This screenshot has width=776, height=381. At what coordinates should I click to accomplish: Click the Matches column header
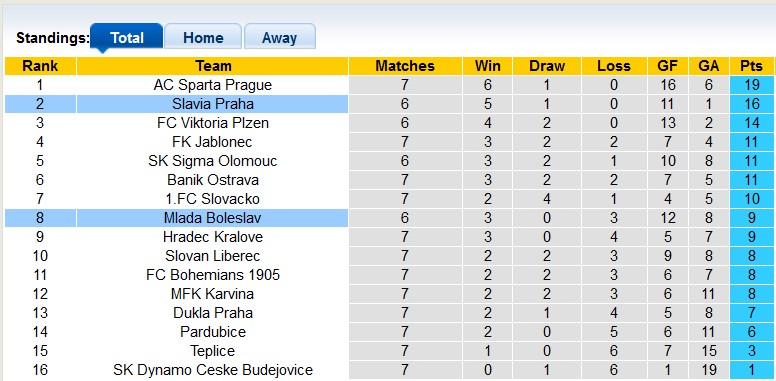(x=405, y=66)
